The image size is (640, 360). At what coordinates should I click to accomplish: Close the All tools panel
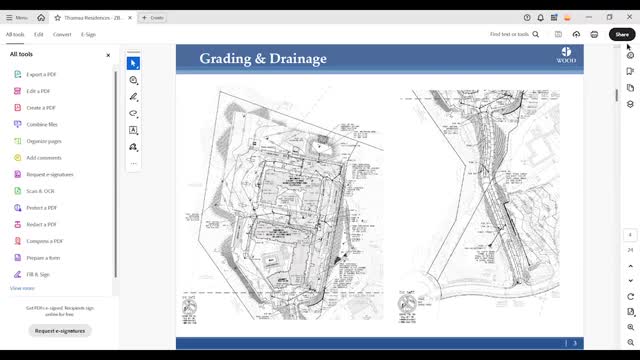(x=108, y=55)
